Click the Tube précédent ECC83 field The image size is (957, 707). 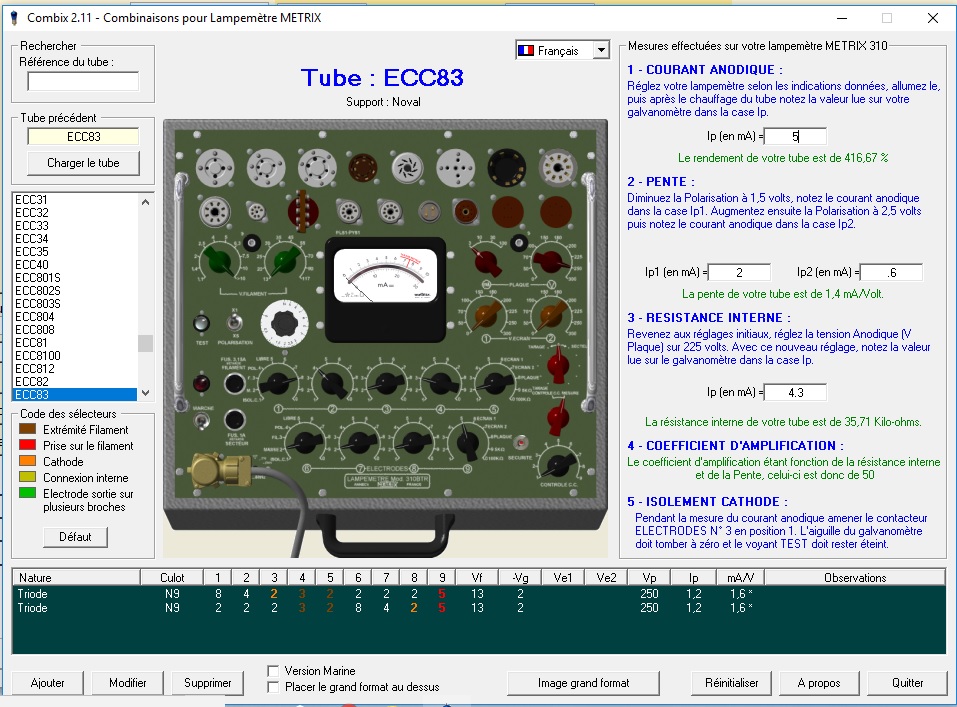click(83, 137)
